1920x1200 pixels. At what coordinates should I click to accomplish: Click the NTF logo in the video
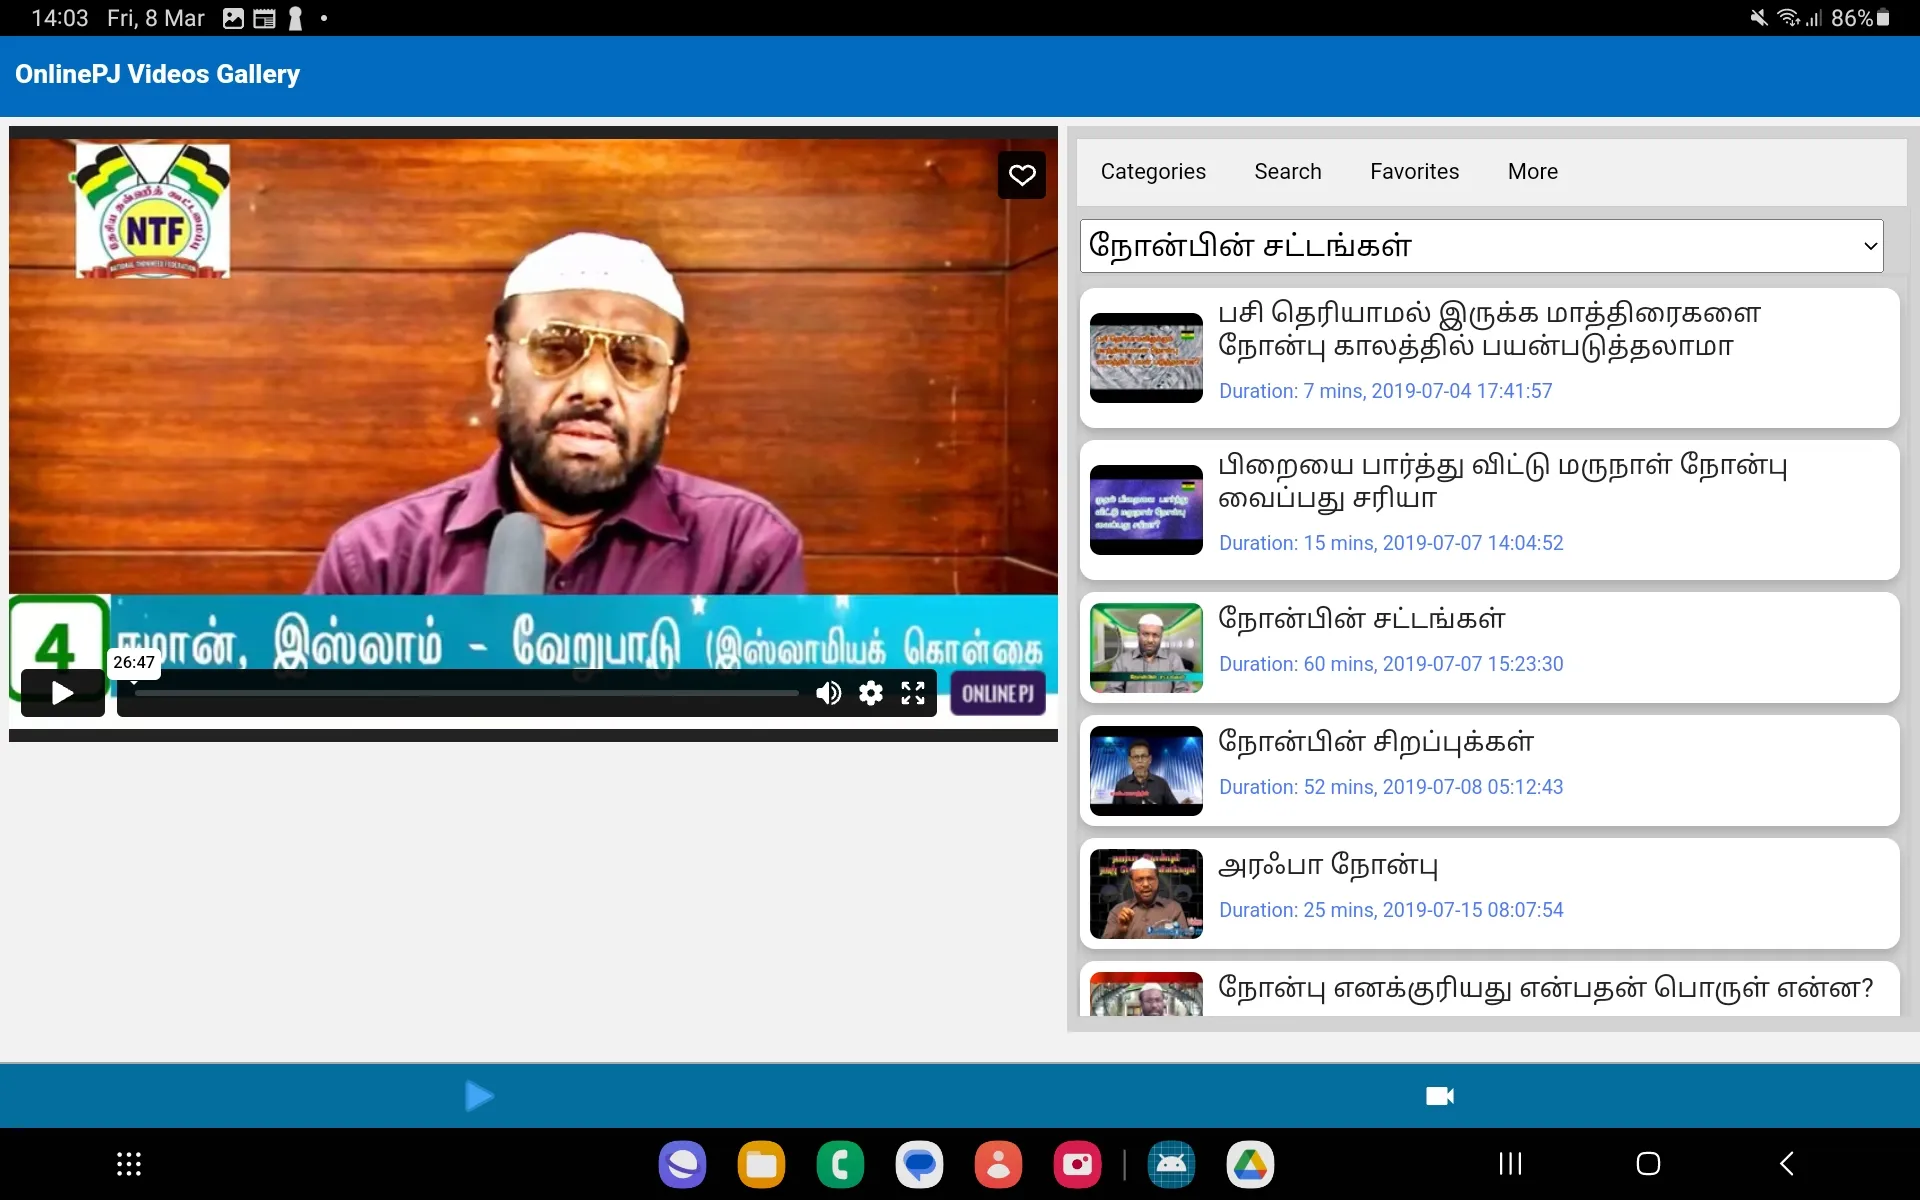153,211
